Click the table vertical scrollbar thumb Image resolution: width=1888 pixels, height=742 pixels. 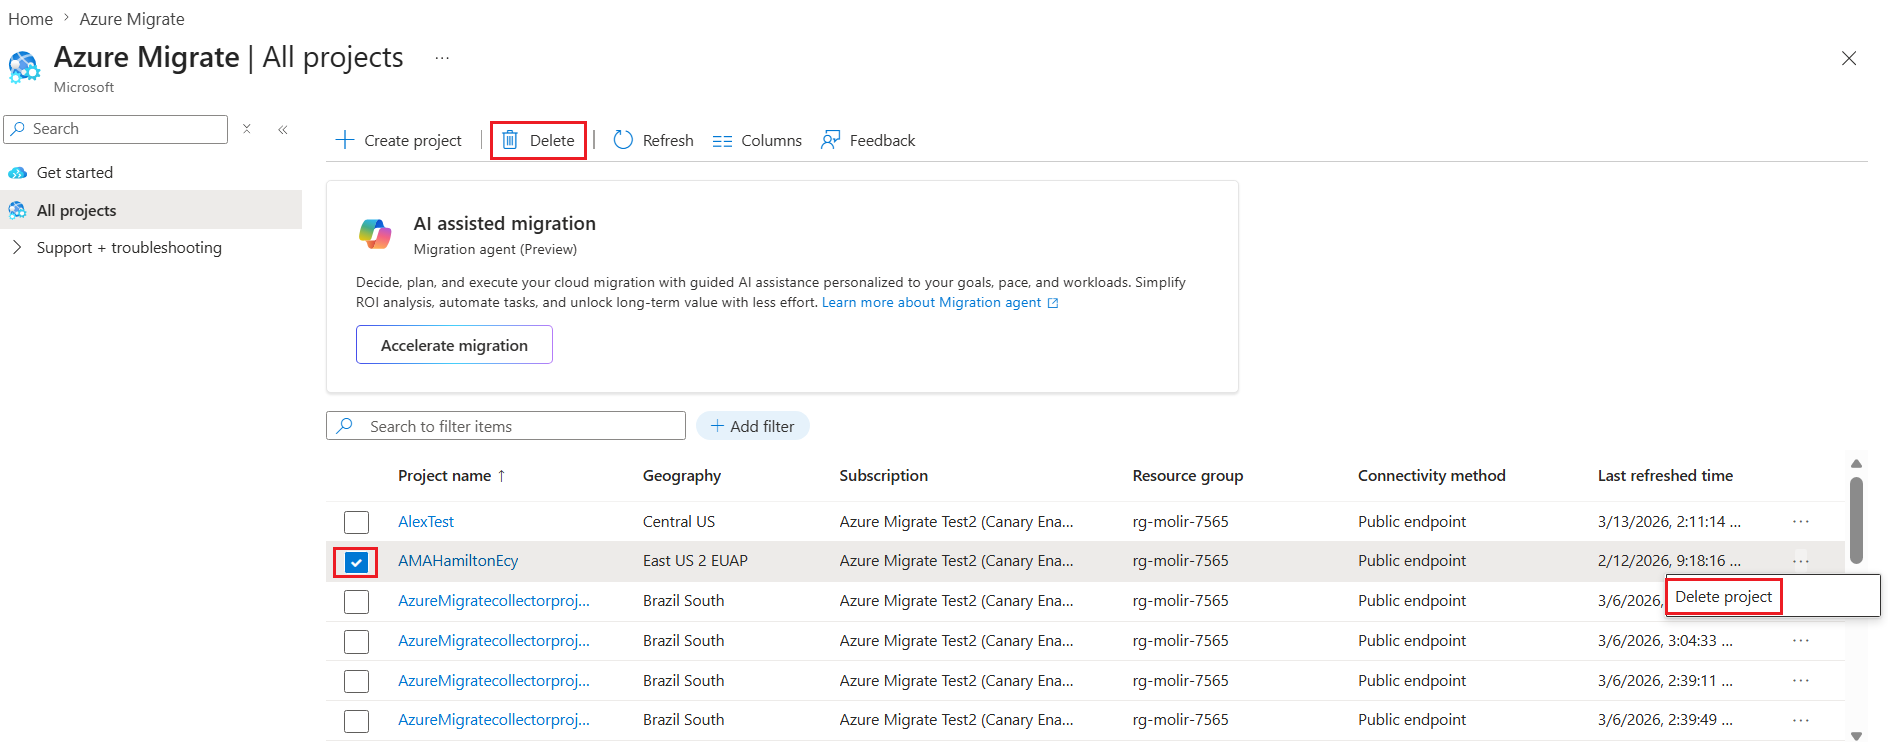coord(1856,520)
